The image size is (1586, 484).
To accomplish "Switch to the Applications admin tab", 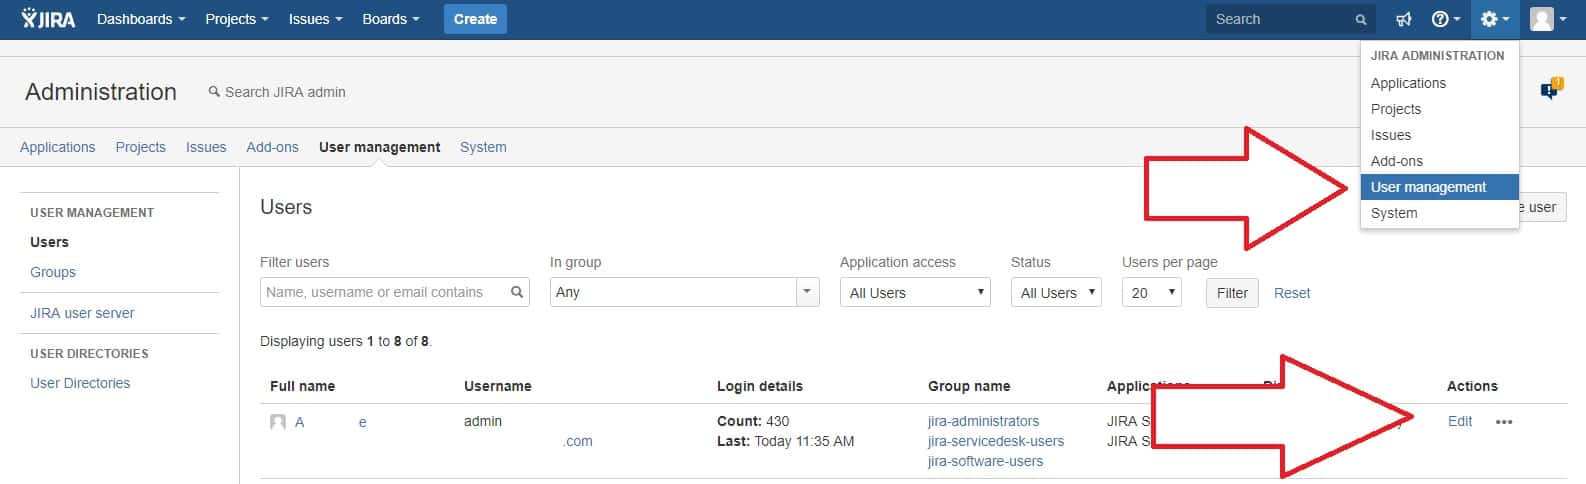I will [x=57, y=147].
